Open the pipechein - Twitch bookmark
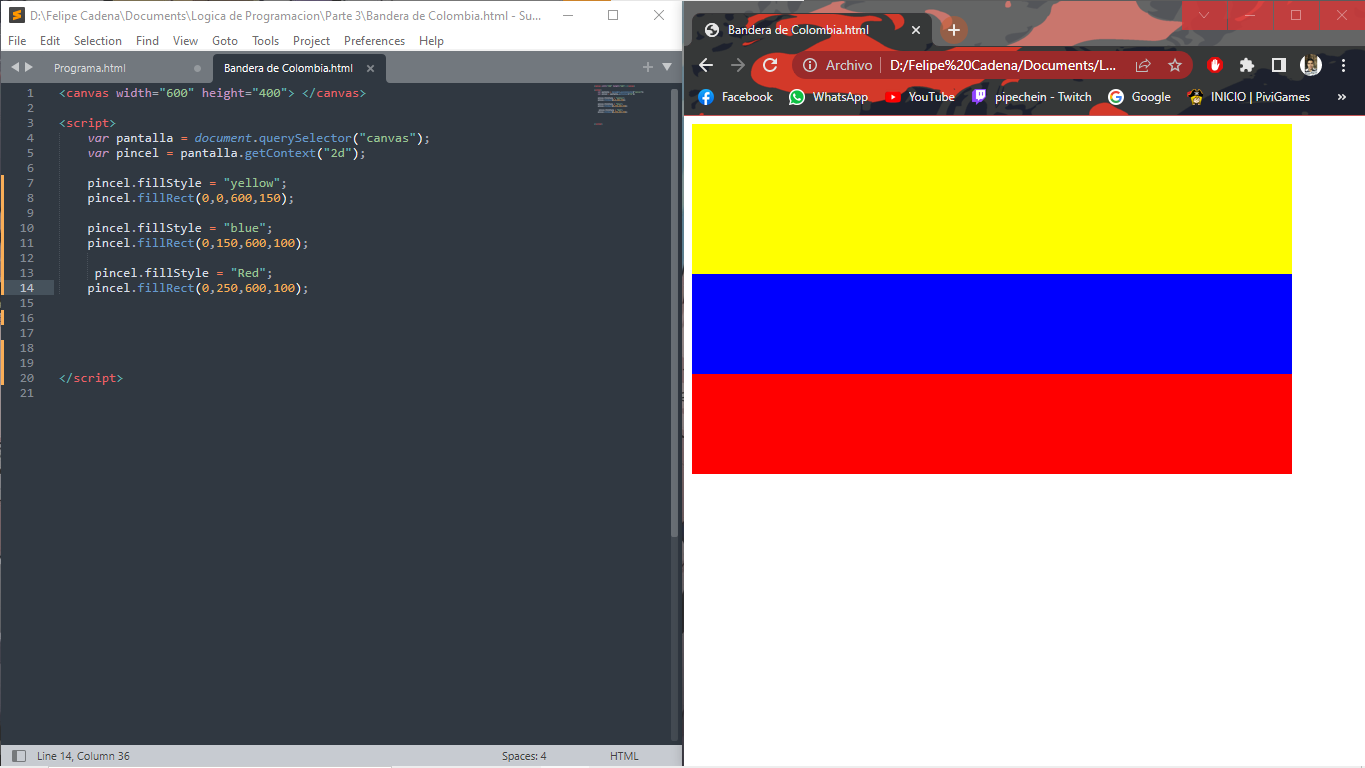This screenshot has height=768, width=1365. pyautogui.click(x=1032, y=97)
